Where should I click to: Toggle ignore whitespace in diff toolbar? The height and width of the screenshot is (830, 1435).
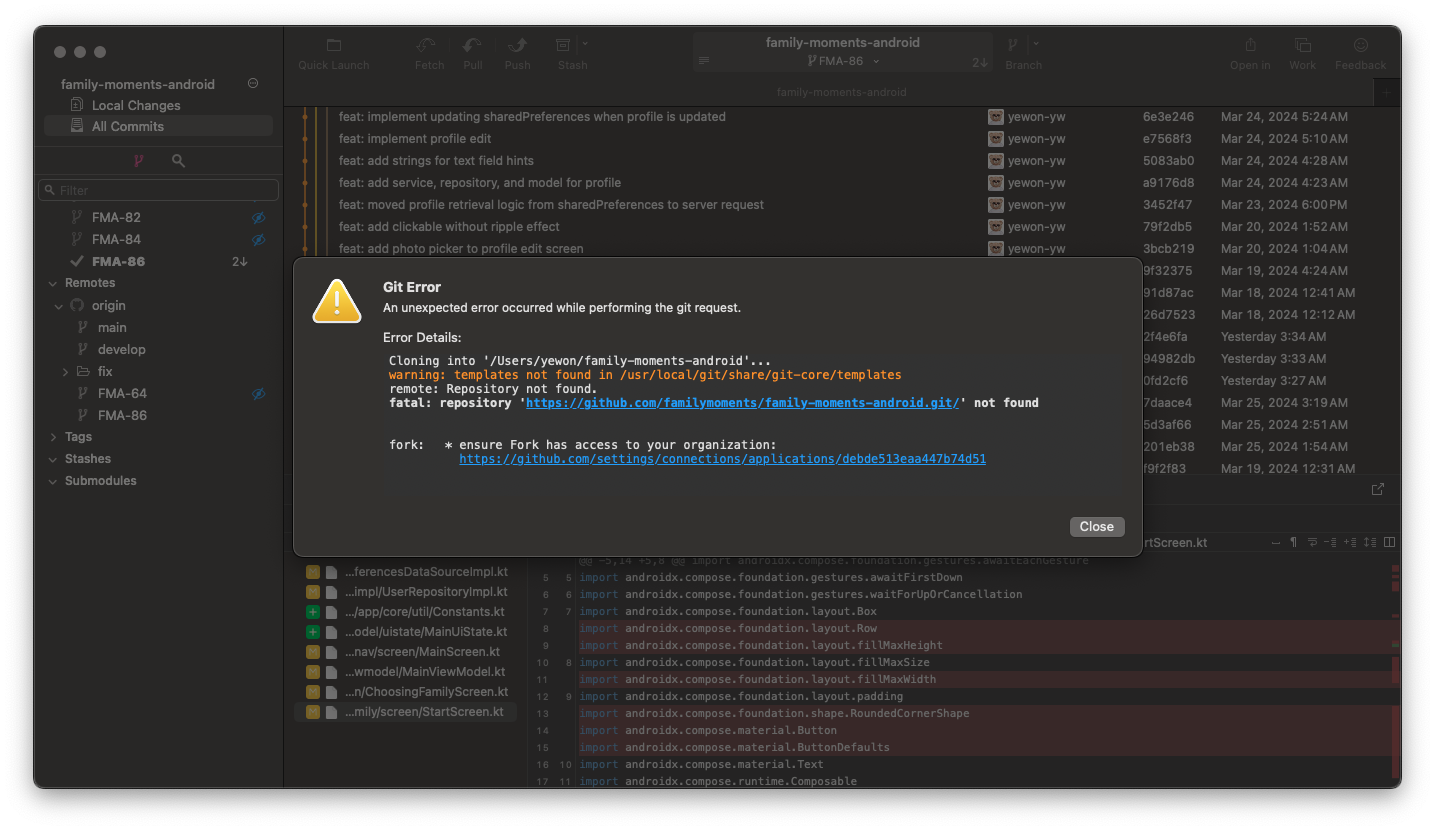click(x=1275, y=543)
